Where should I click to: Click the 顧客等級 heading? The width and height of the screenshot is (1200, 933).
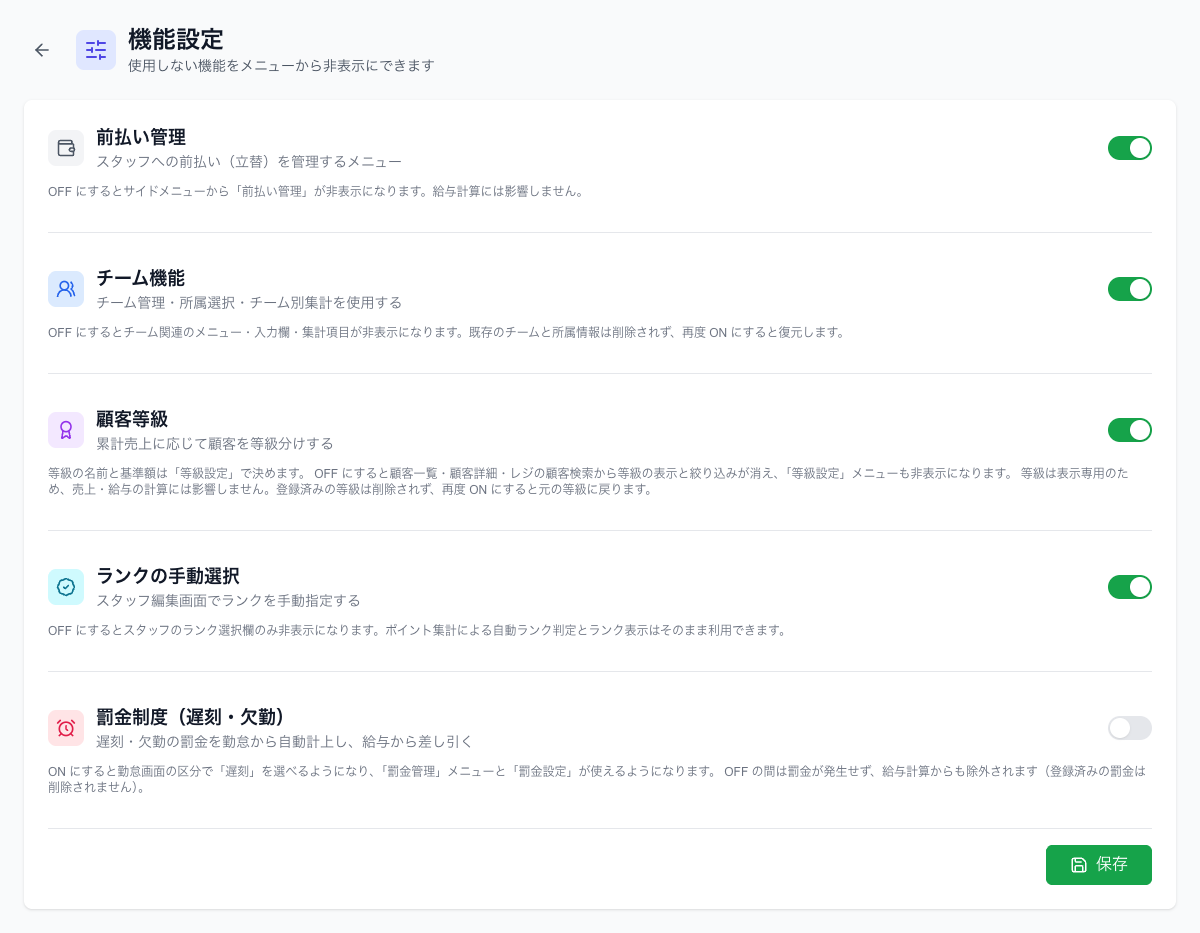click(132, 419)
